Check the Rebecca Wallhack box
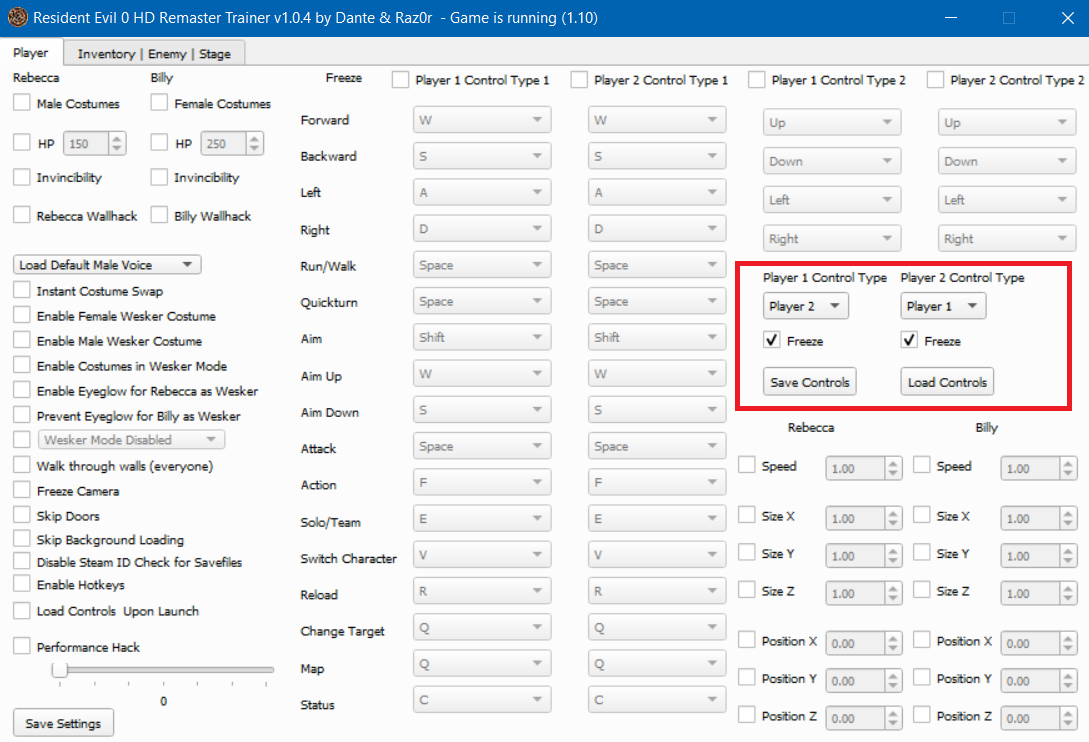The width and height of the screenshot is (1089, 742). tap(22, 215)
